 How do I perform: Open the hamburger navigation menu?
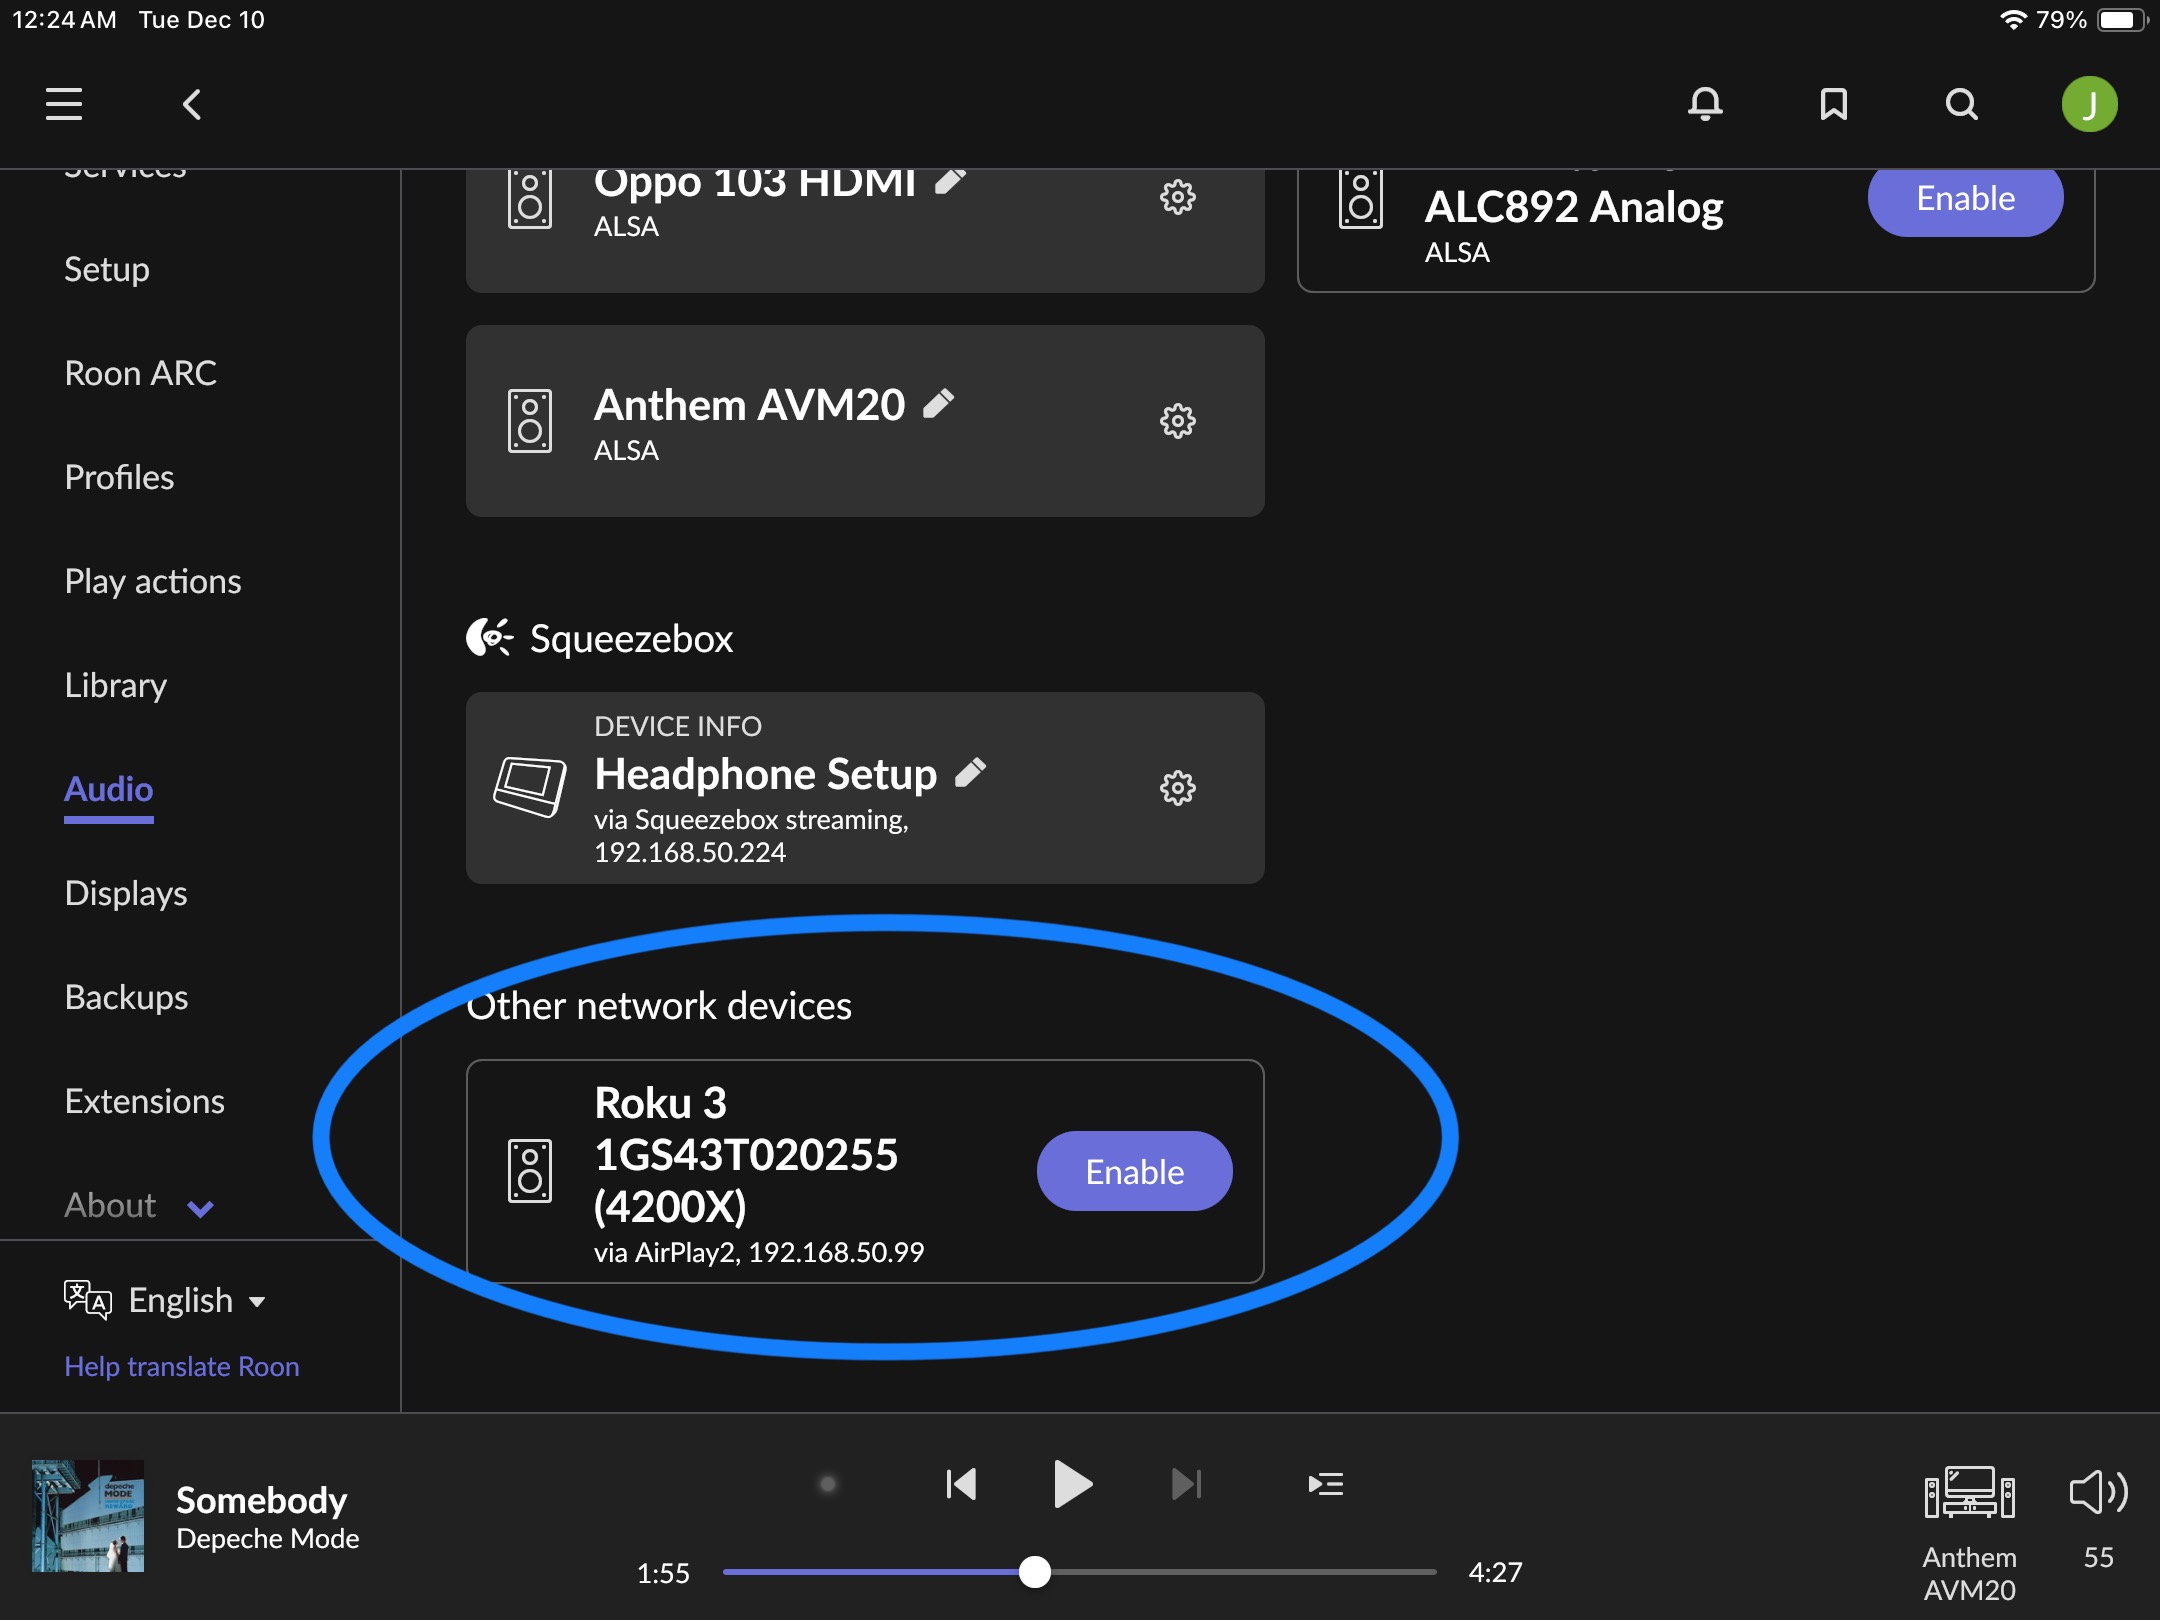[64, 104]
